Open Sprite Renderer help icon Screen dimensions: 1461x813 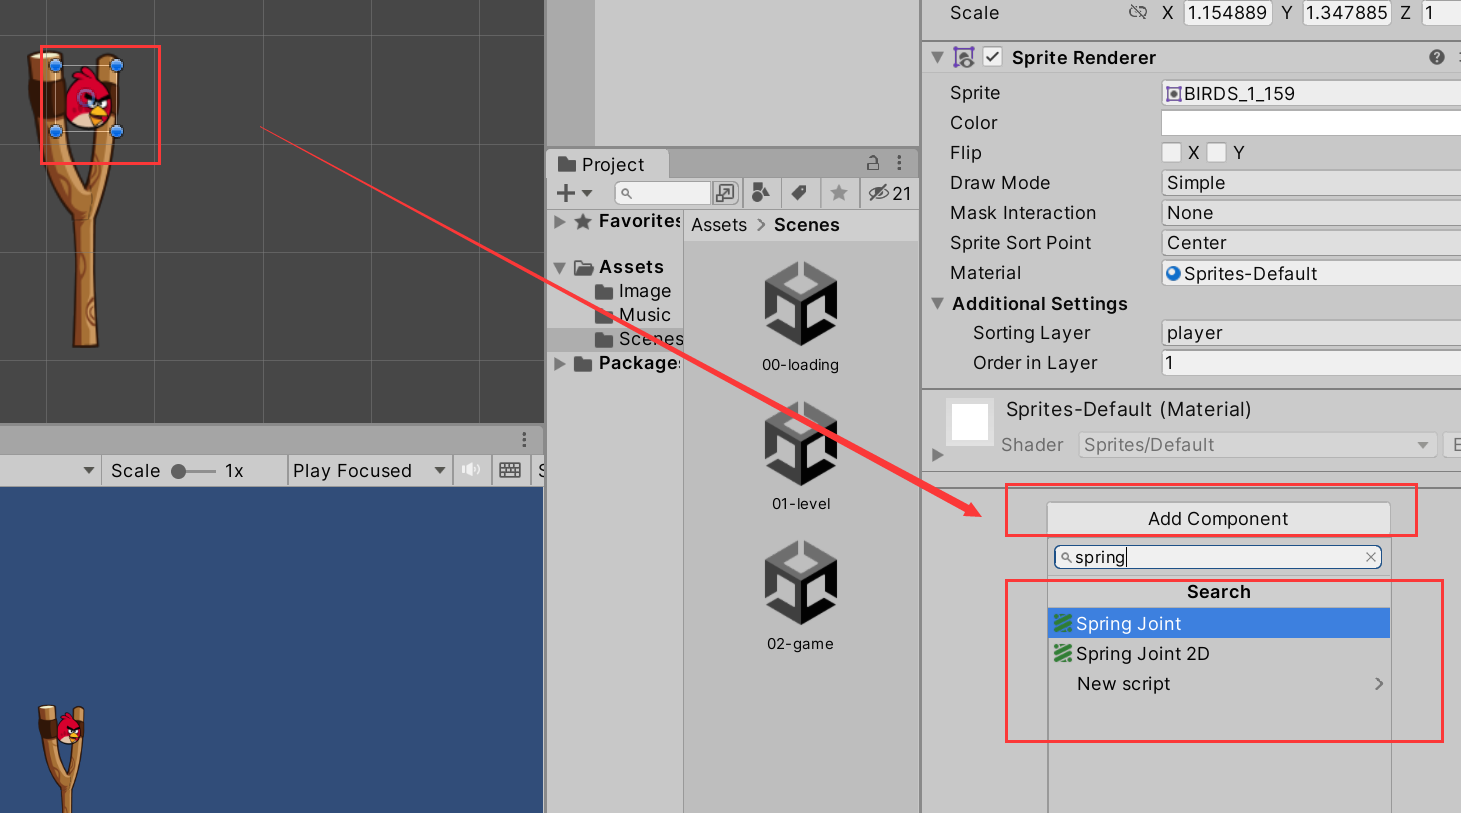pyautogui.click(x=1437, y=57)
